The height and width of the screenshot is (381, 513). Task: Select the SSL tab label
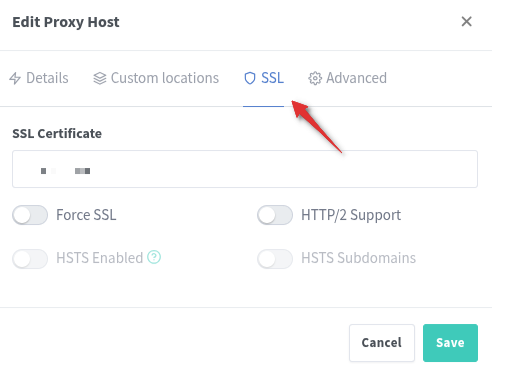[272, 78]
